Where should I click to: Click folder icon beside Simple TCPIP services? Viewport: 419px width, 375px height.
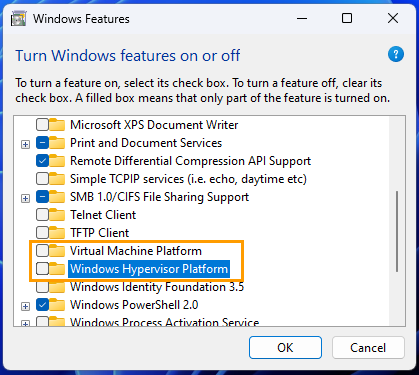coord(57,179)
